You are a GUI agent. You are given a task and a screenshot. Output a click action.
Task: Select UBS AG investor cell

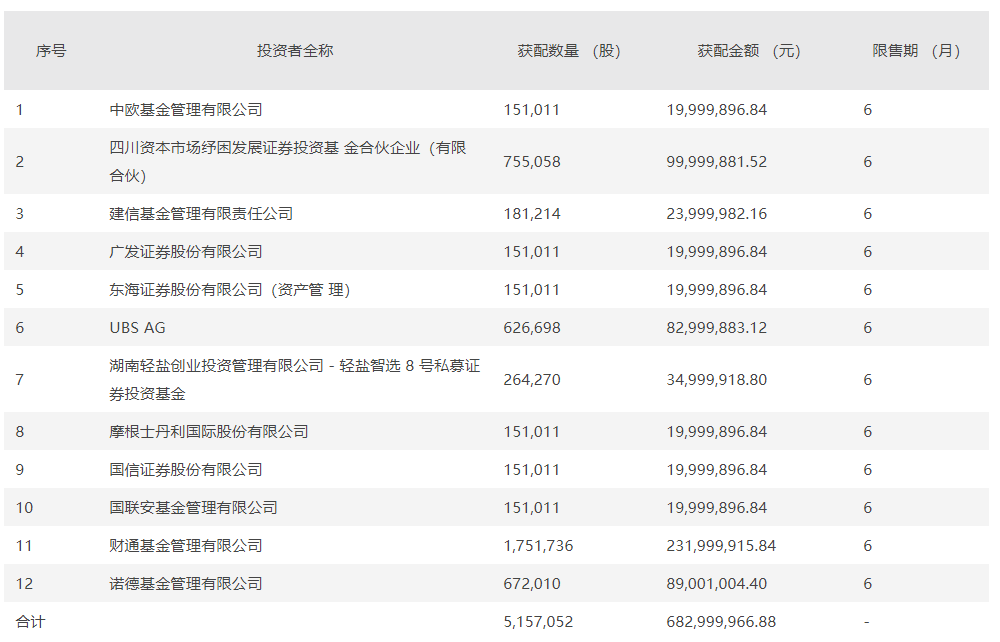click(x=137, y=328)
